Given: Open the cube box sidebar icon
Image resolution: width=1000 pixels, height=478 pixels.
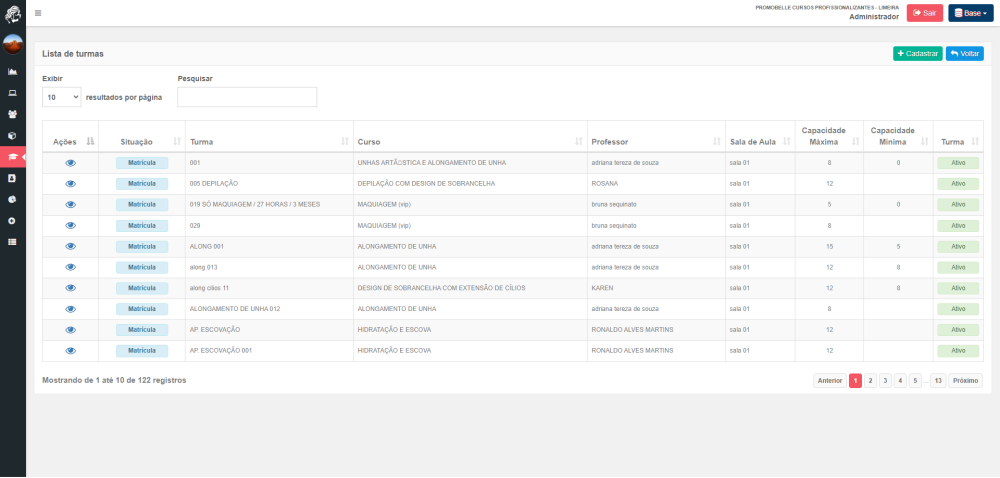Looking at the screenshot, I should pyautogui.click(x=11, y=136).
